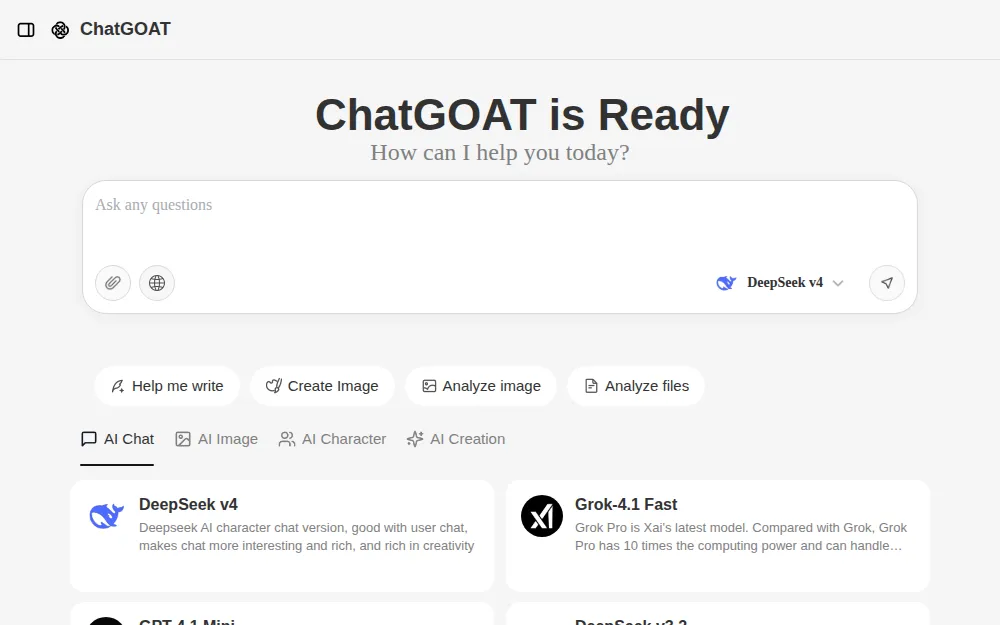Click the DeepSeek v4 card whale logo
1000x625 pixels.
(x=107, y=516)
